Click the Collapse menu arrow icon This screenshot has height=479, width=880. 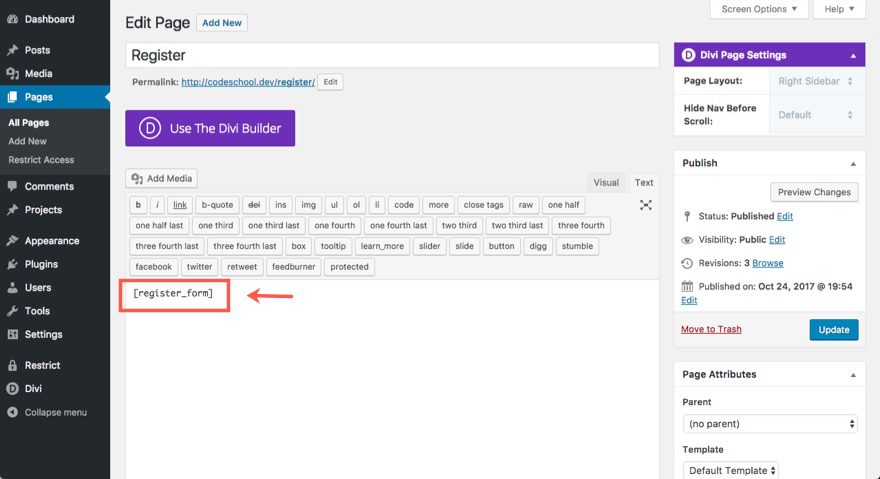point(12,412)
